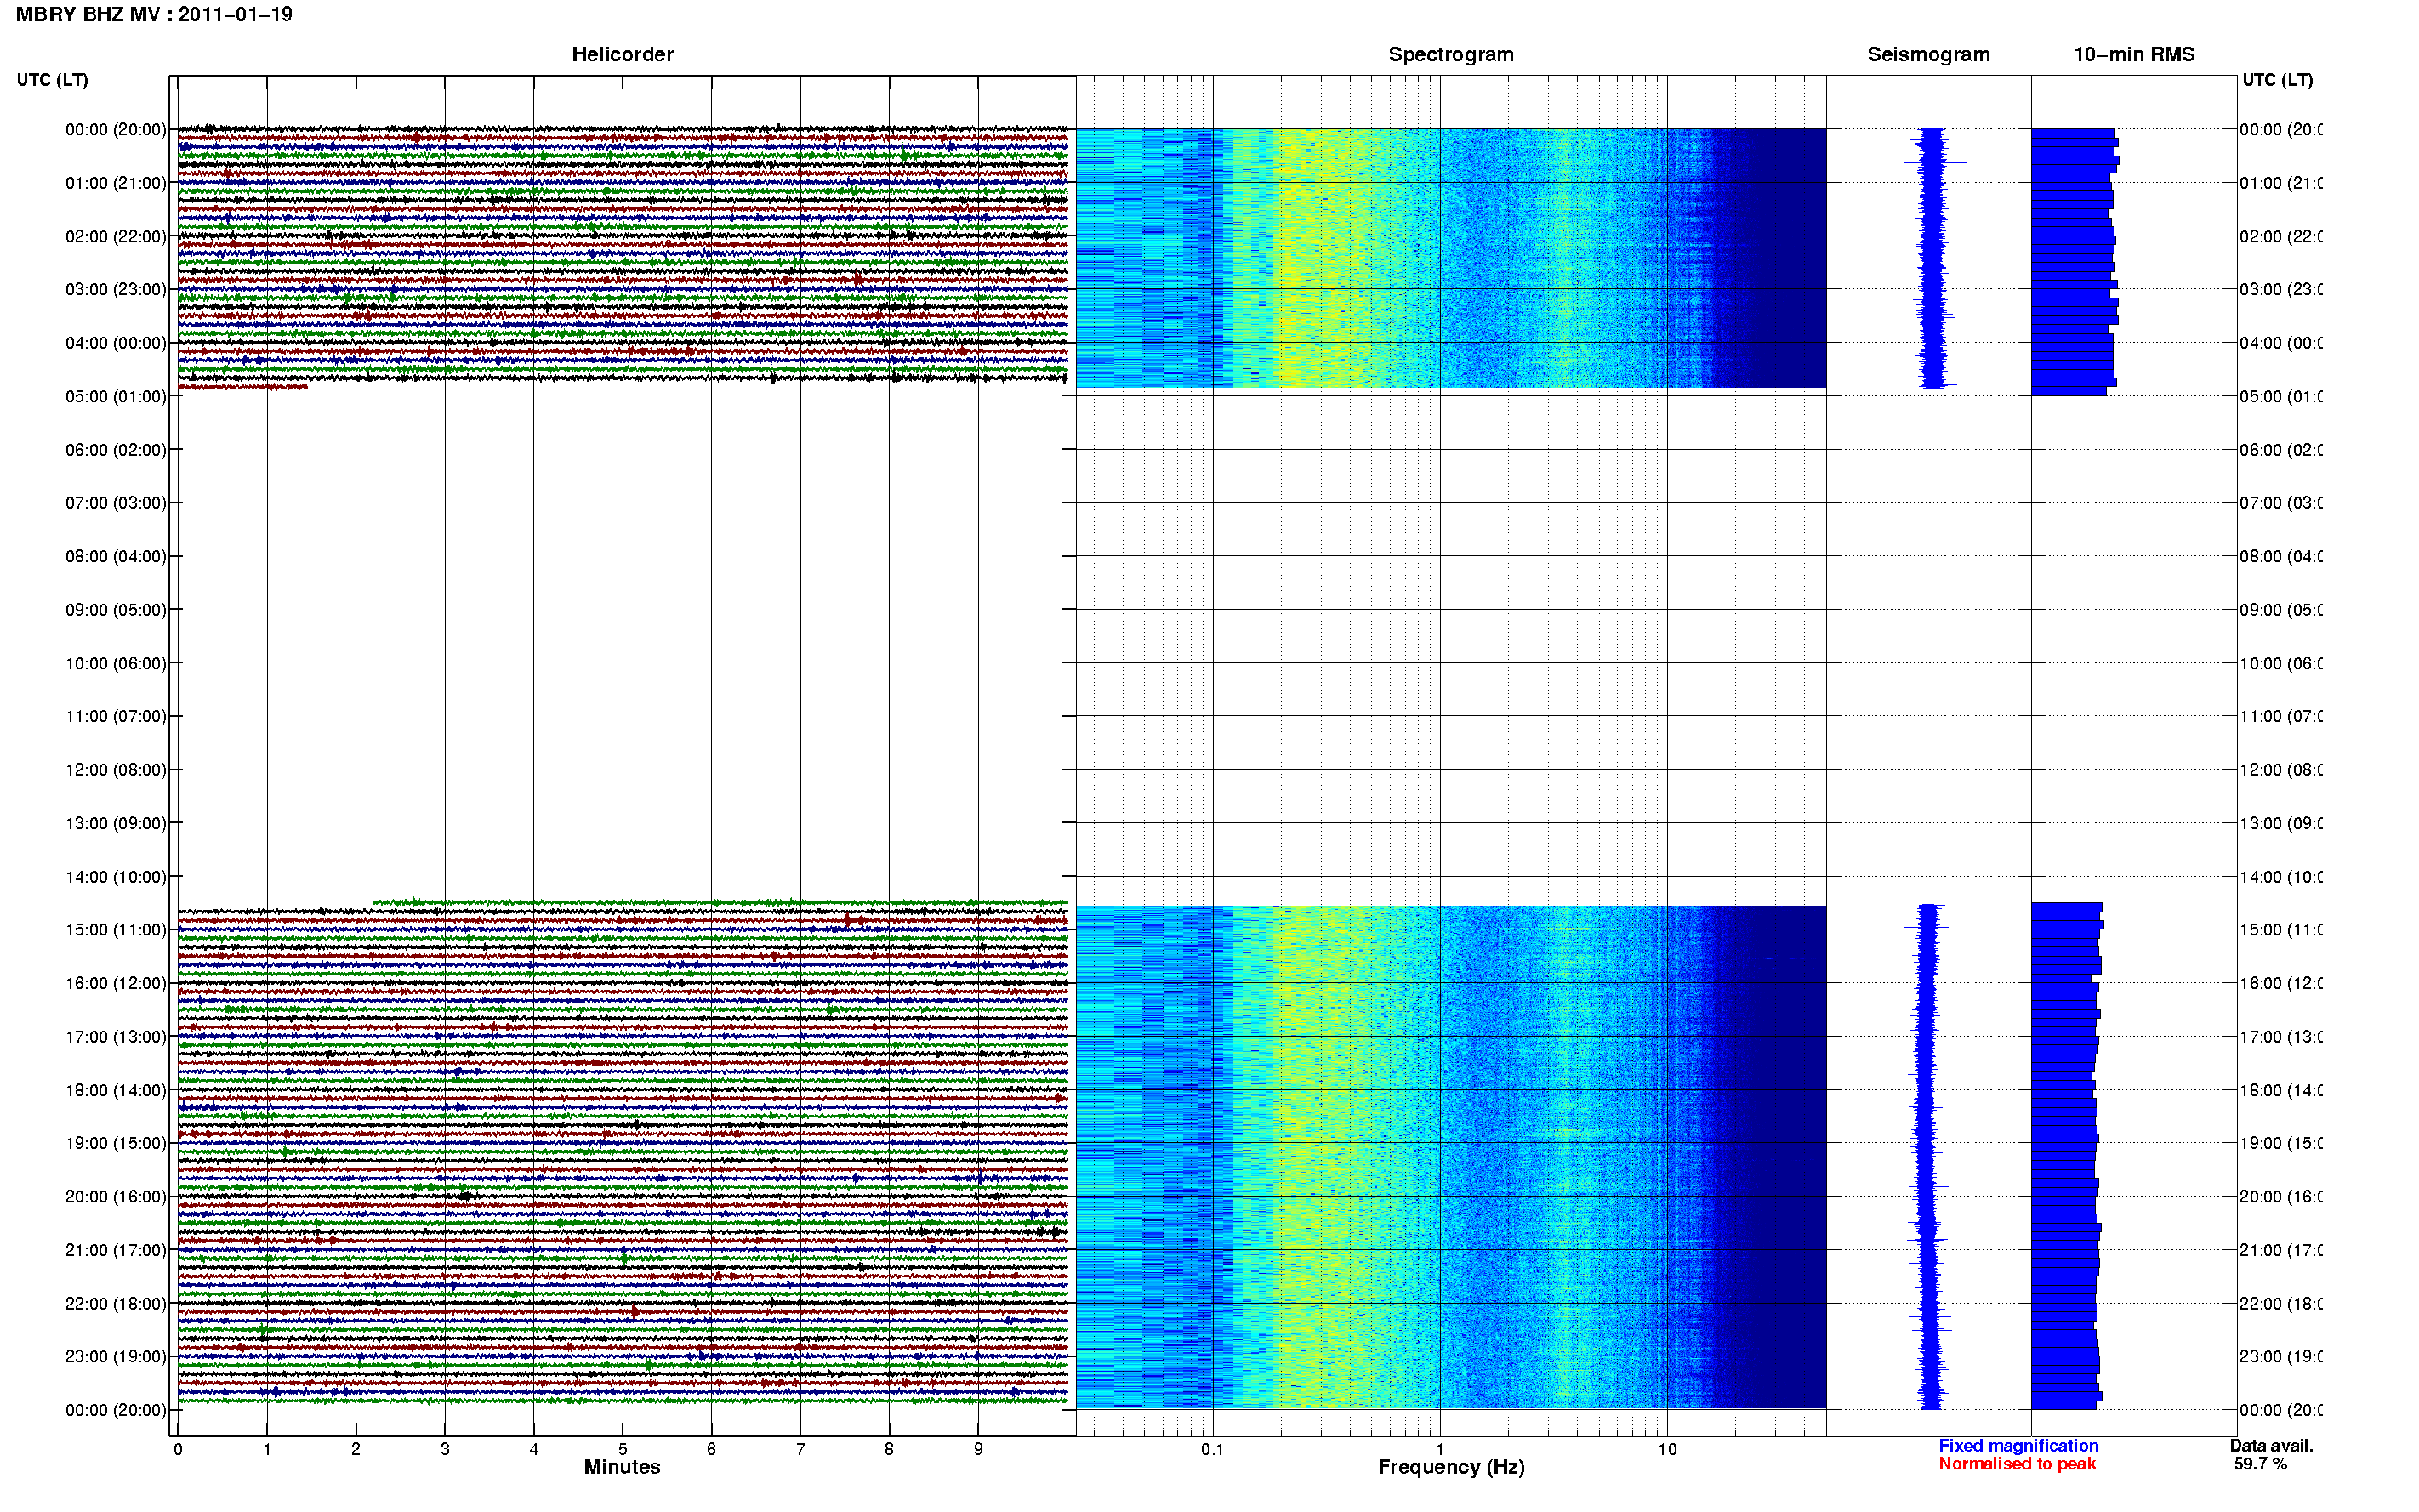Click left time label '04:00 (00:00)'

[116, 343]
